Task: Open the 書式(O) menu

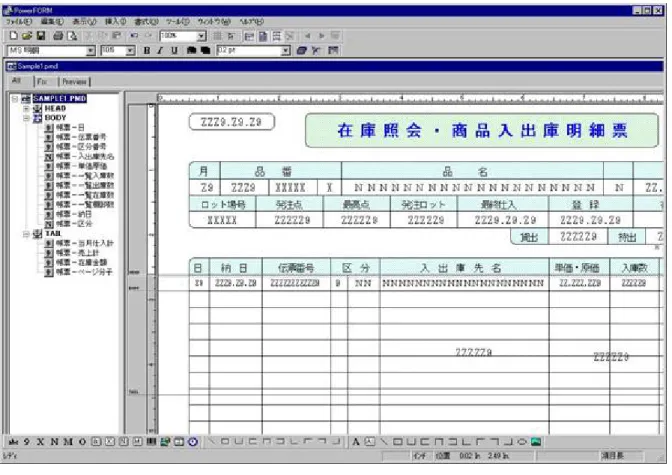Action: click(x=146, y=21)
